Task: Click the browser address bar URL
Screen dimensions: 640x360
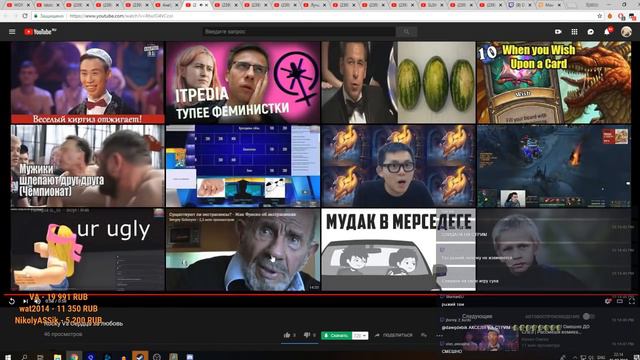Action: [122, 16]
